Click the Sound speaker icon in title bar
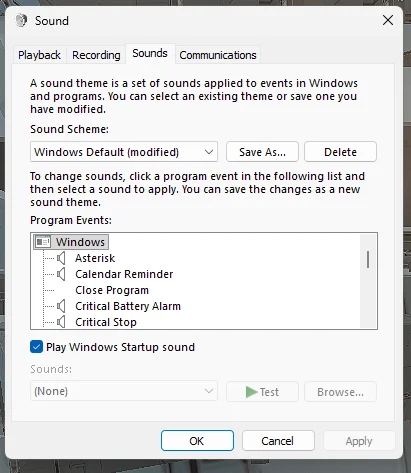Image resolution: width=411 pixels, height=473 pixels. point(21,20)
